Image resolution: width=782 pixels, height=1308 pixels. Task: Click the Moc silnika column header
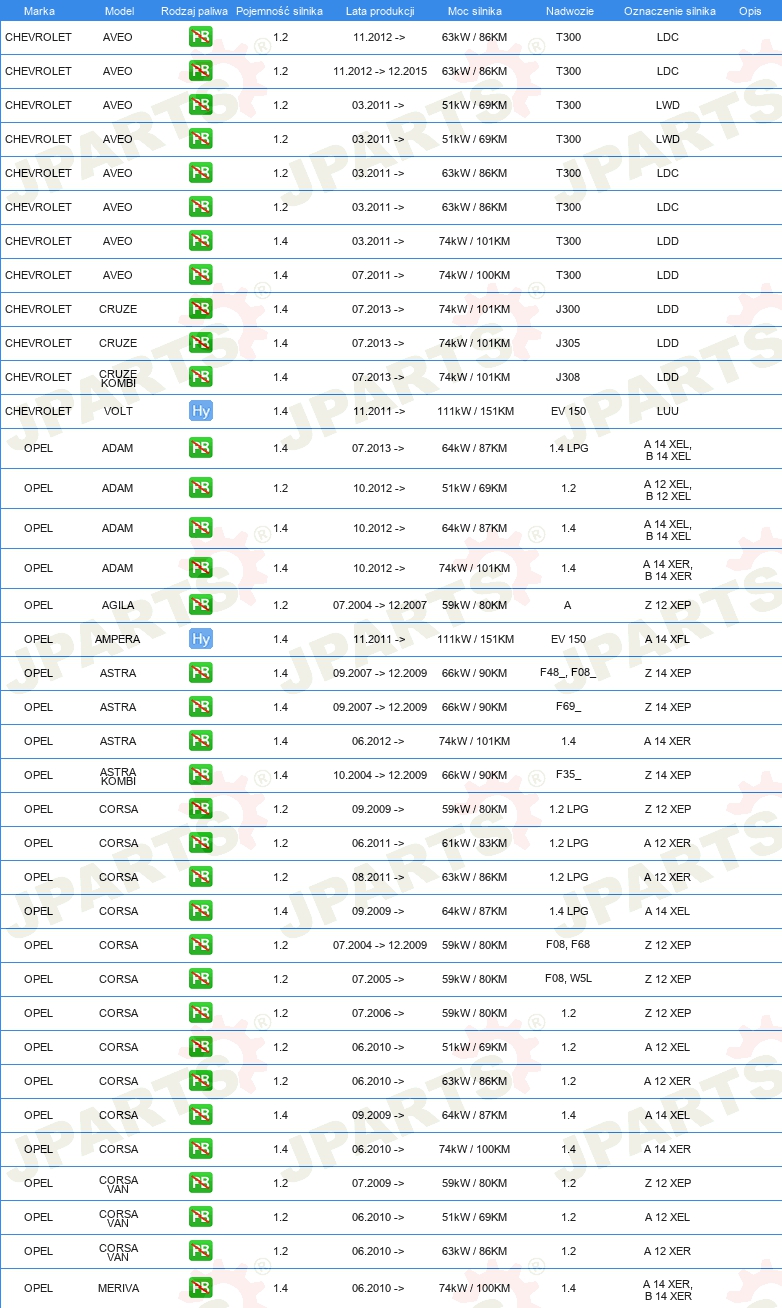[x=475, y=11]
